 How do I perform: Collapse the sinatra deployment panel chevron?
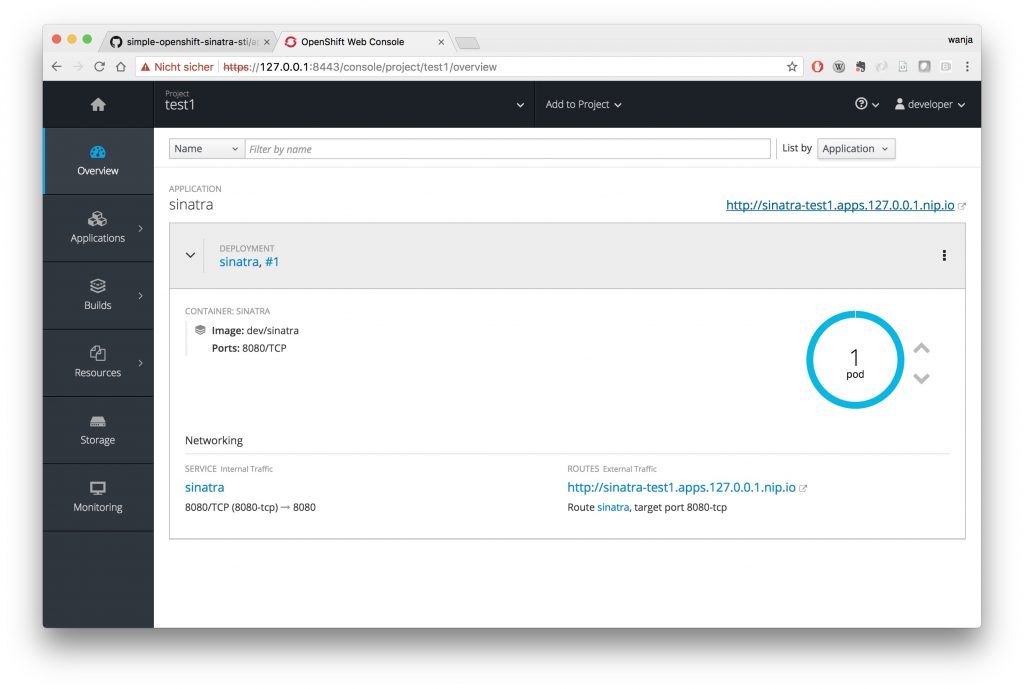[x=190, y=255]
